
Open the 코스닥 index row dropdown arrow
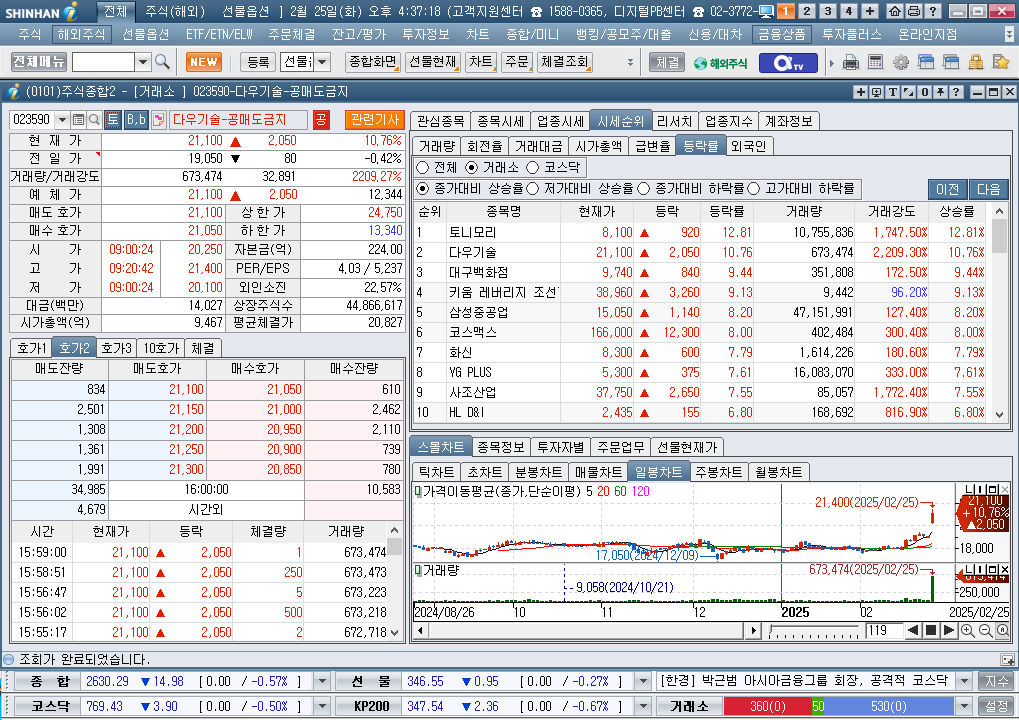tap(322, 706)
